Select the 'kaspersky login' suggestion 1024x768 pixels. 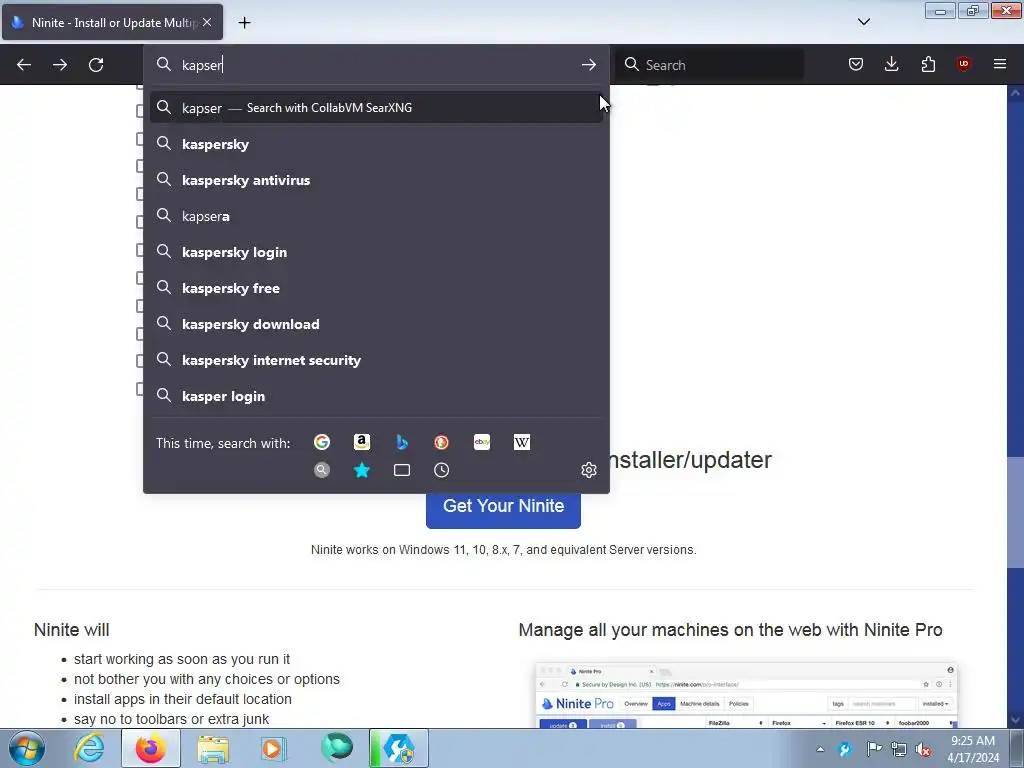[x=376, y=252]
